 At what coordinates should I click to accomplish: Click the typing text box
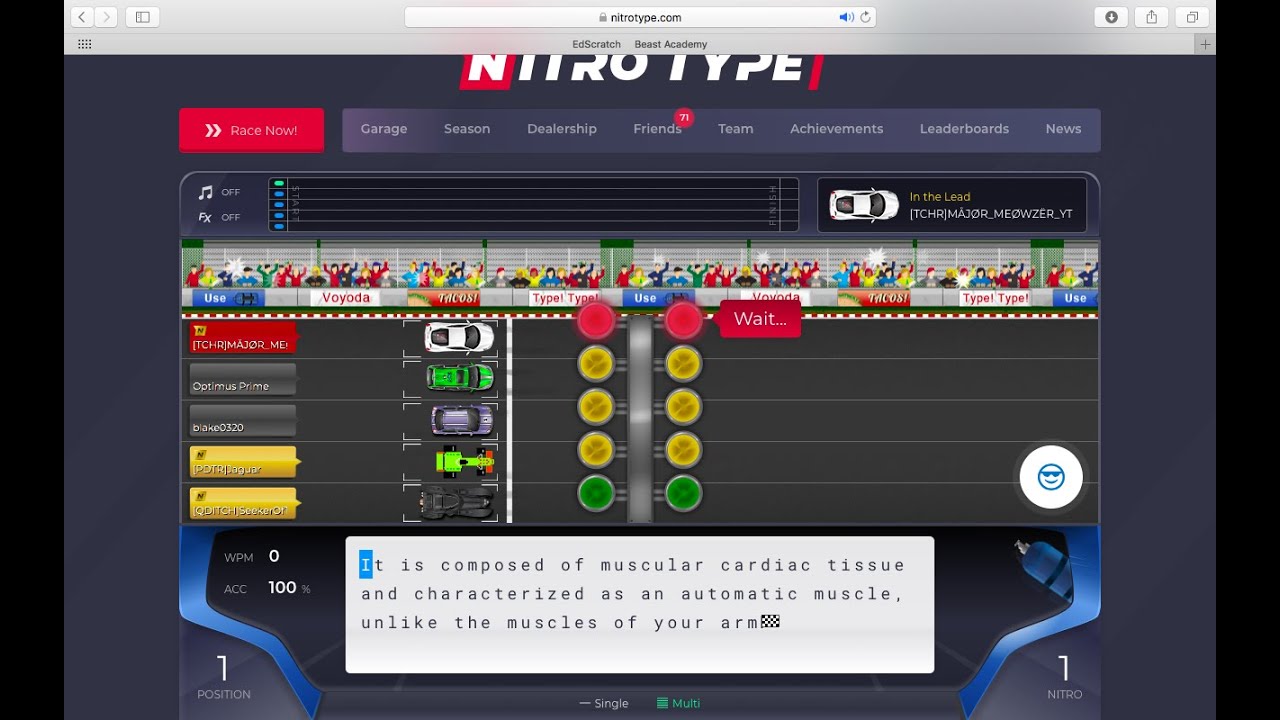[x=640, y=605]
